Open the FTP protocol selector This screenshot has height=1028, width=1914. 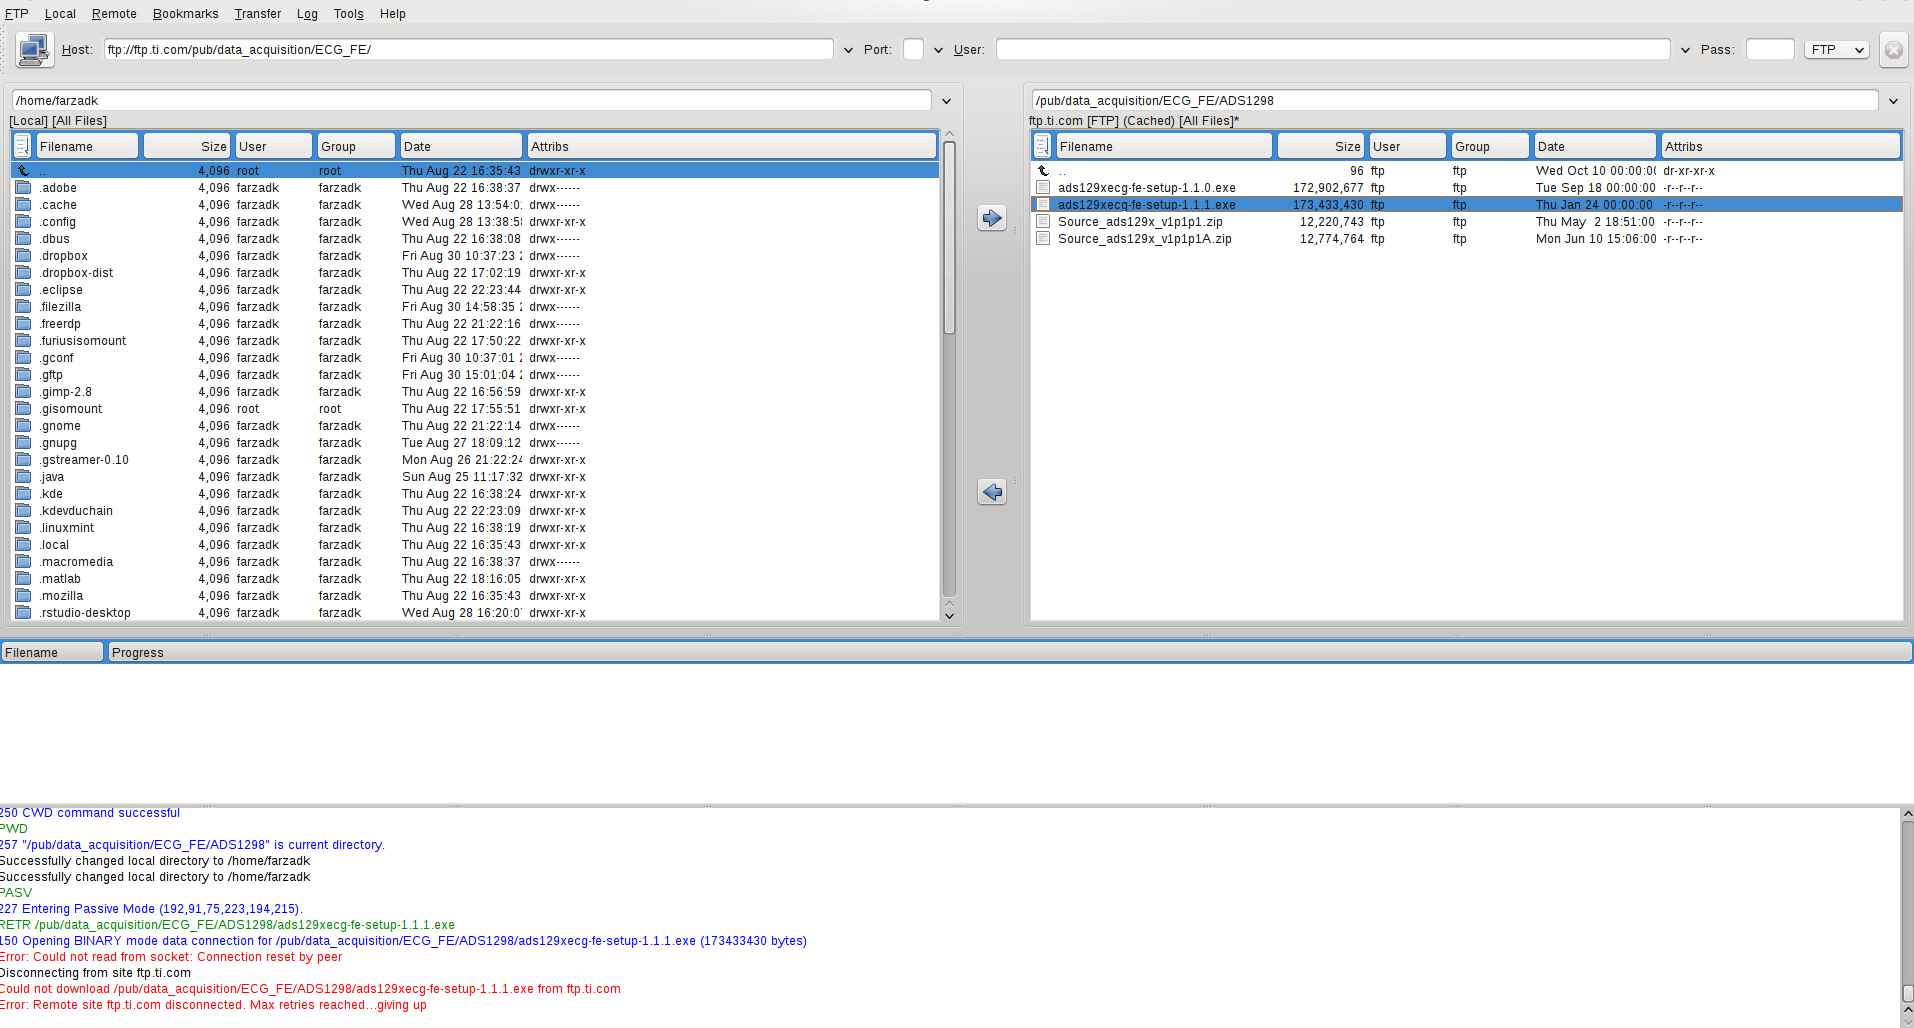click(x=1837, y=50)
